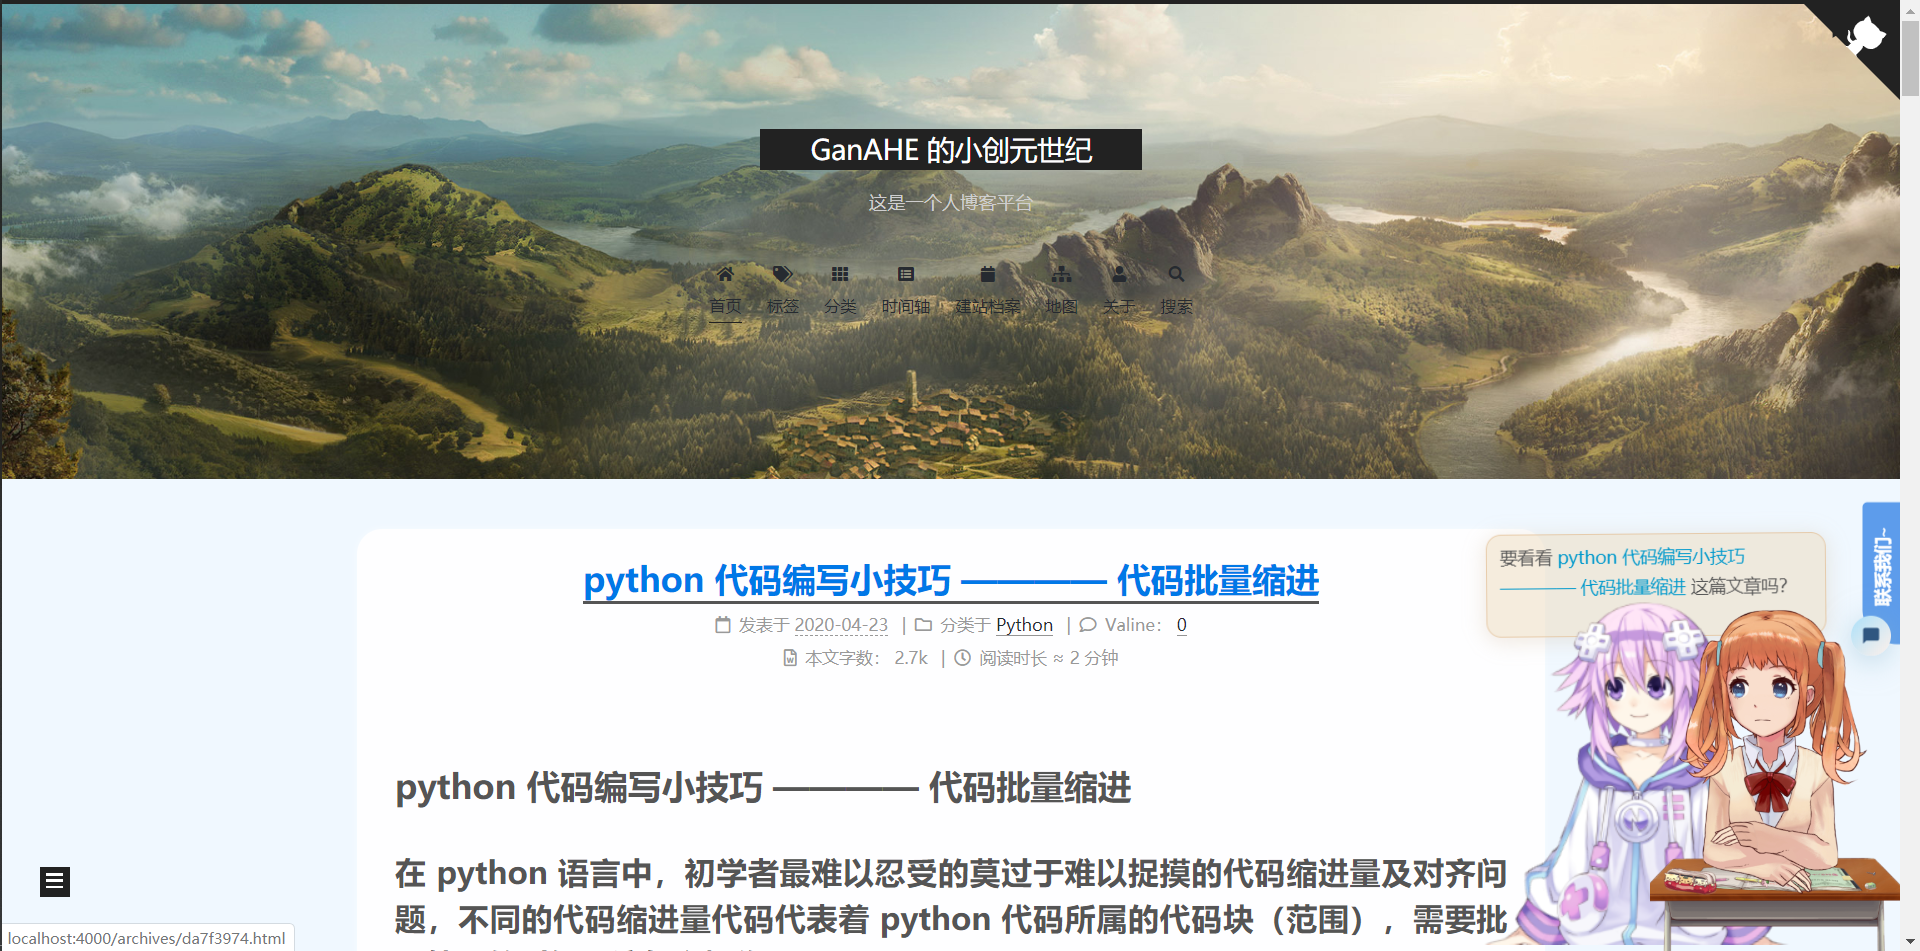Image resolution: width=1920 pixels, height=951 pixels.
Task: Click the GanAHE 的小创元世纪 site title
Action: [x=950, y=150]
